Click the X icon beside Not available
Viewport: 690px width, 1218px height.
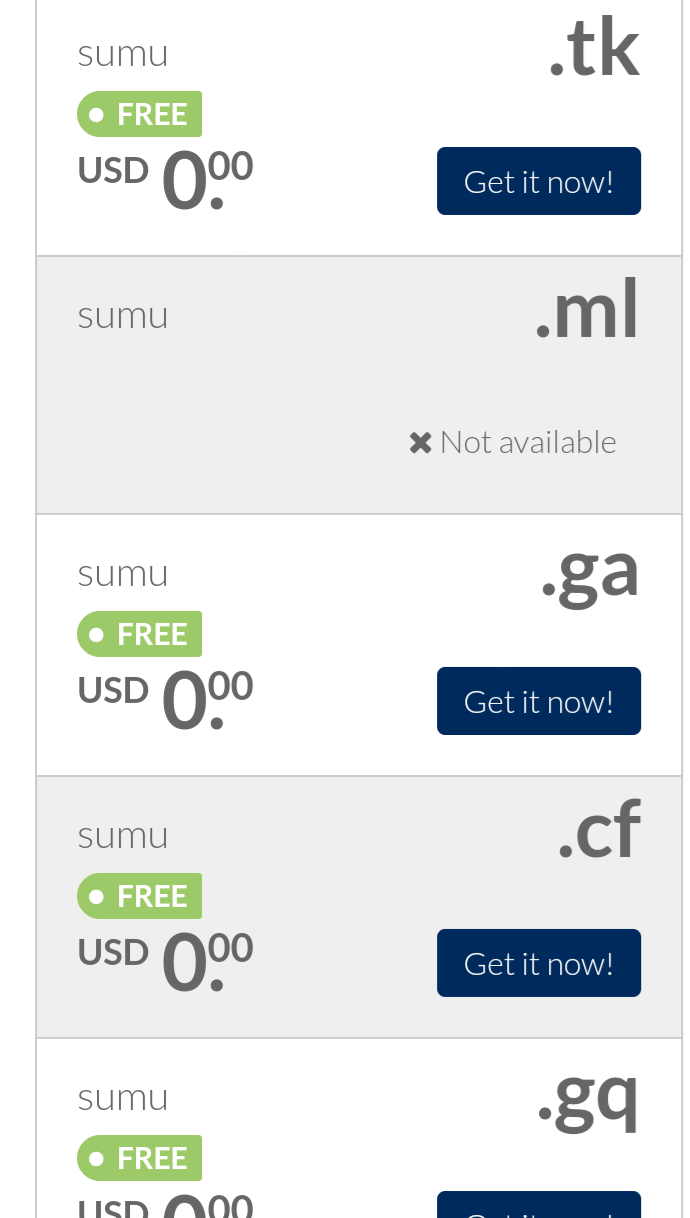pos(420,442)
